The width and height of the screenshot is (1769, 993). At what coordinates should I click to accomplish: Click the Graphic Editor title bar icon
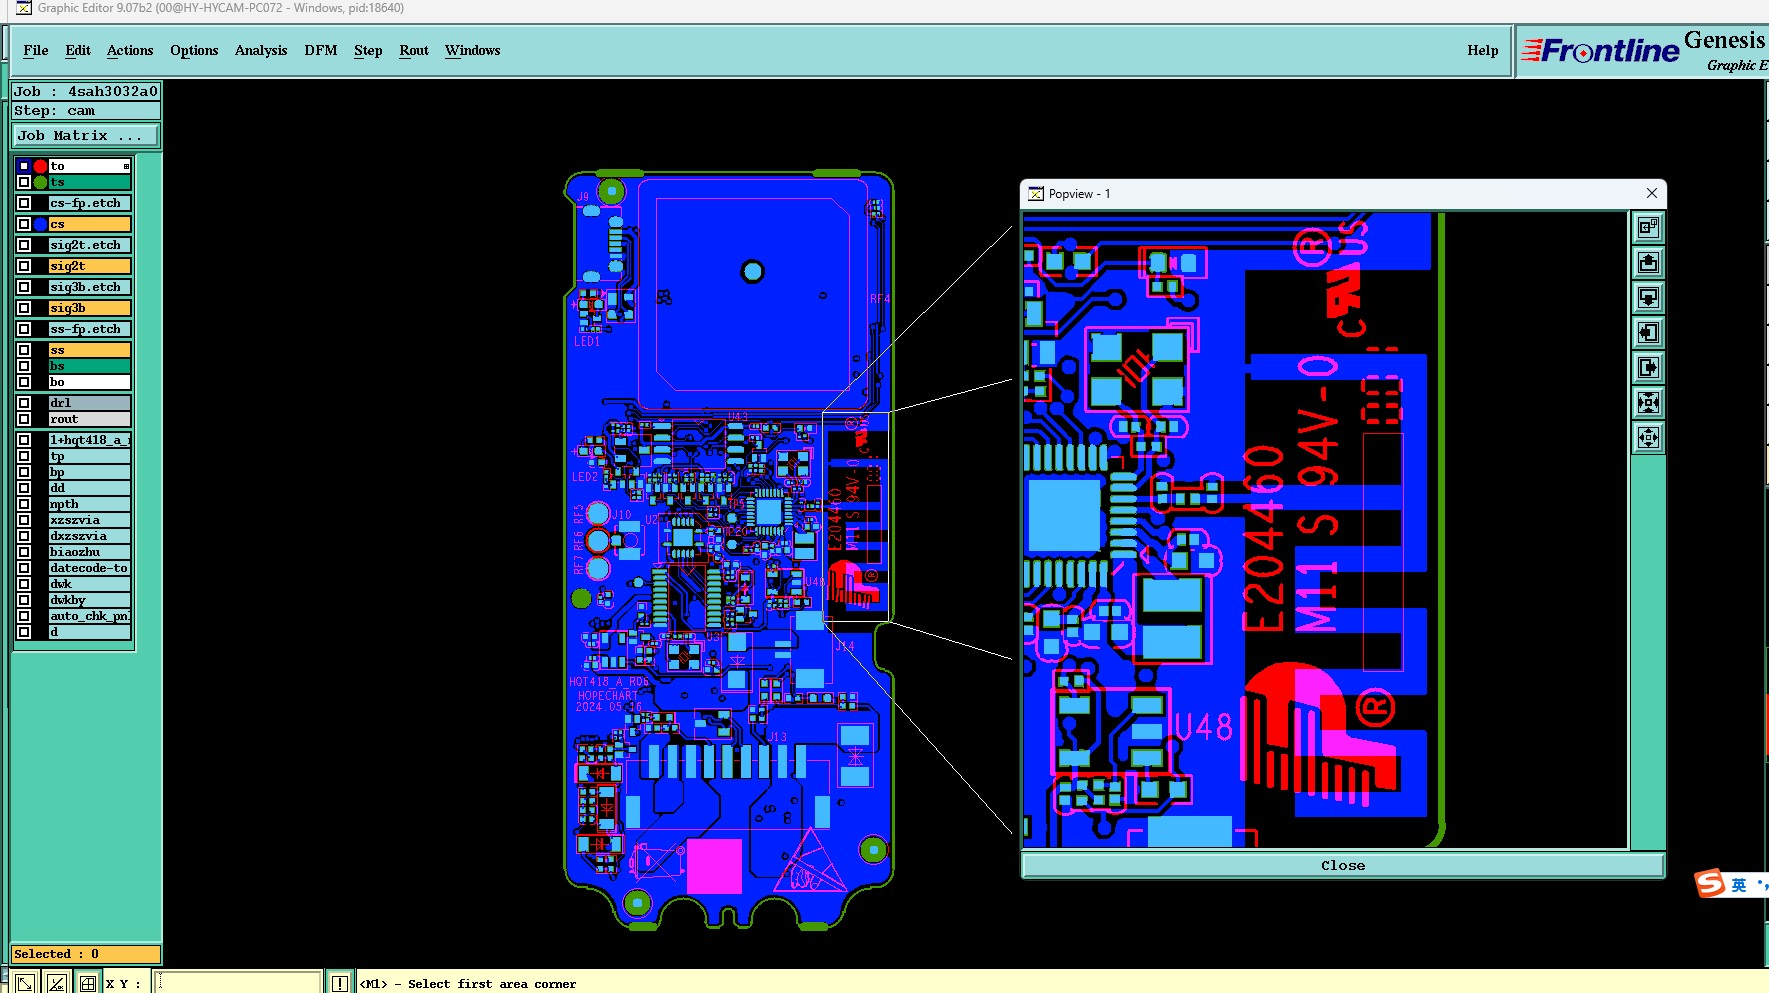point(24,8)
